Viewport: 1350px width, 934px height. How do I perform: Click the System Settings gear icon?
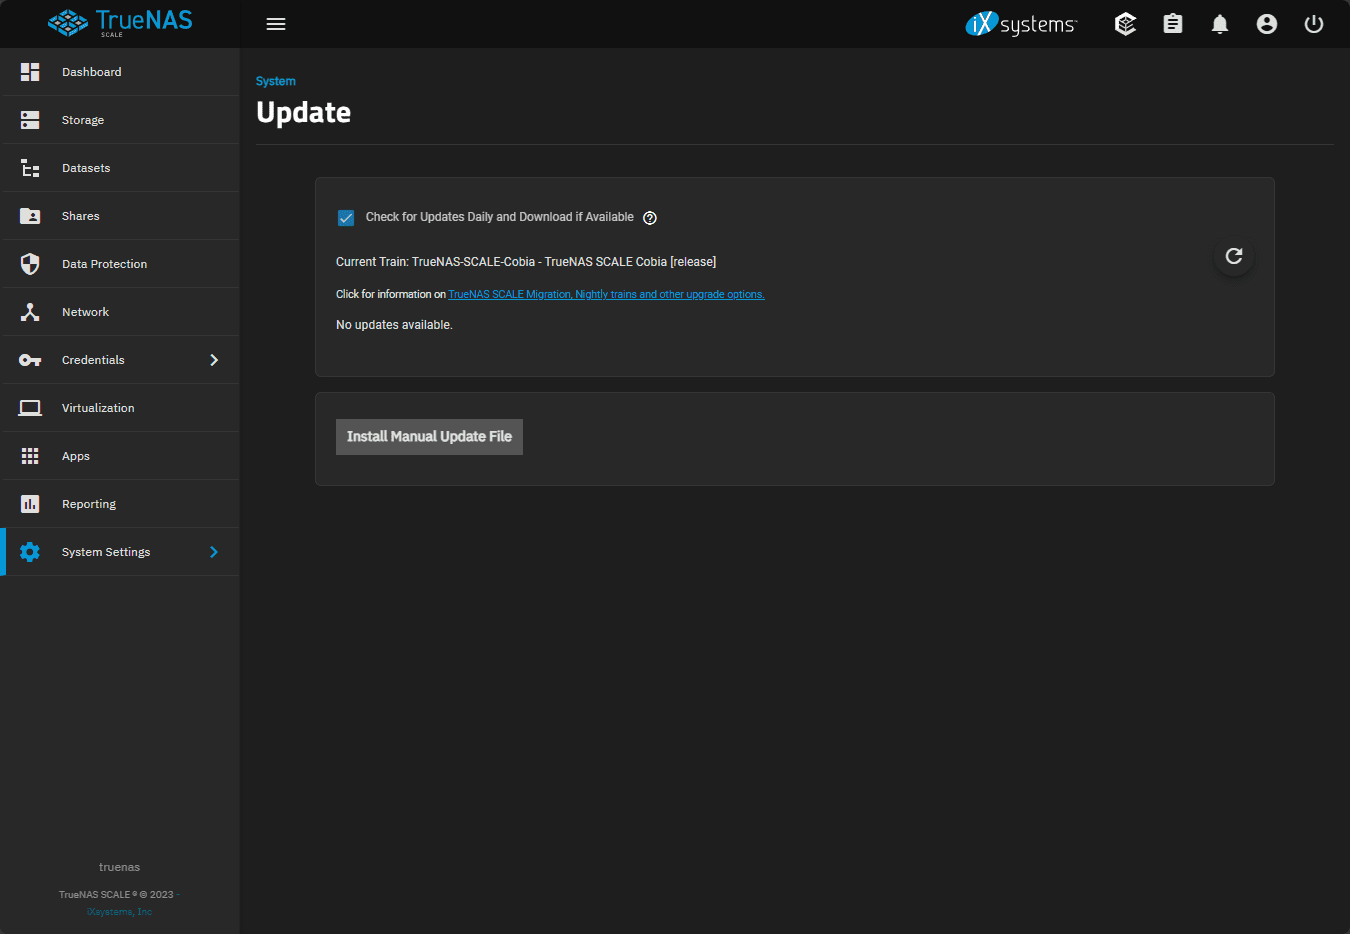pyautogui.click(x=30, y=552)
